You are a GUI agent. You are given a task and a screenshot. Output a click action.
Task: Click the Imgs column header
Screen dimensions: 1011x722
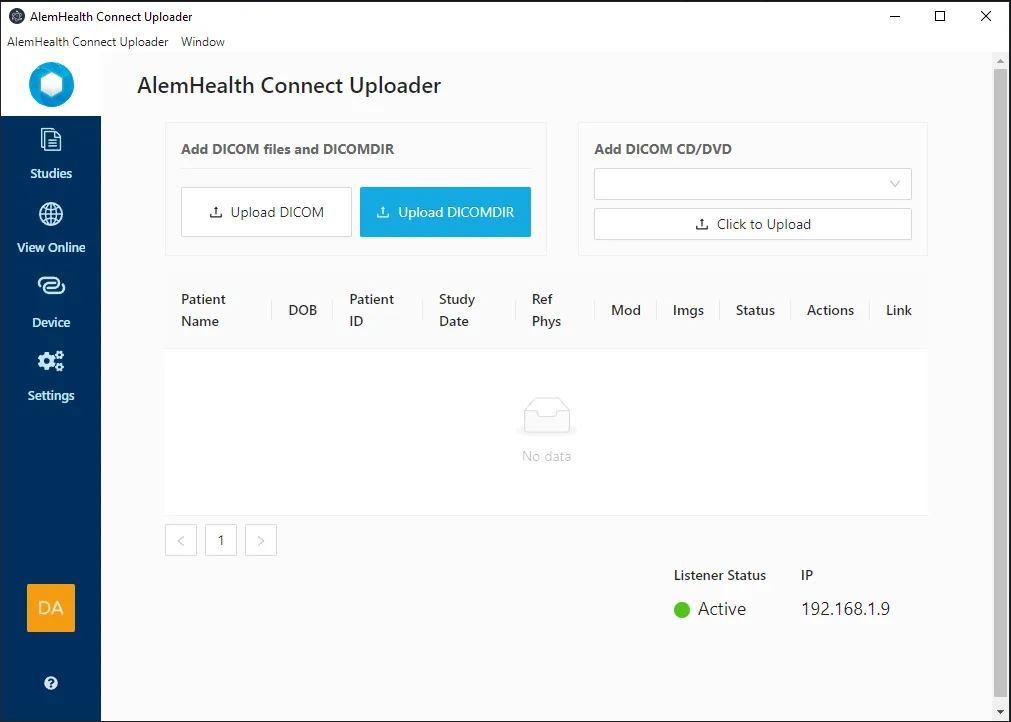688,310
